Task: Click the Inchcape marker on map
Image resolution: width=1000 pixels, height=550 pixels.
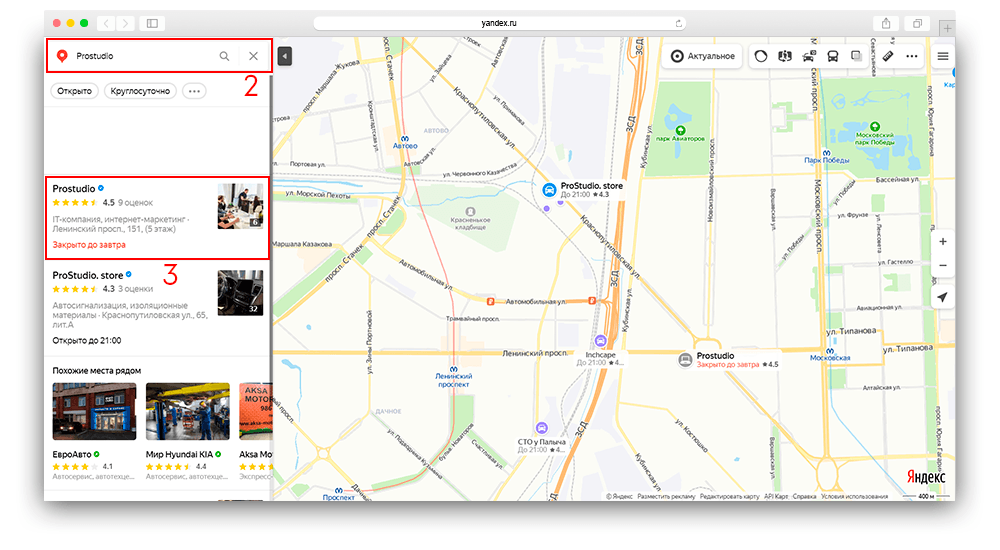Action: 600,341
